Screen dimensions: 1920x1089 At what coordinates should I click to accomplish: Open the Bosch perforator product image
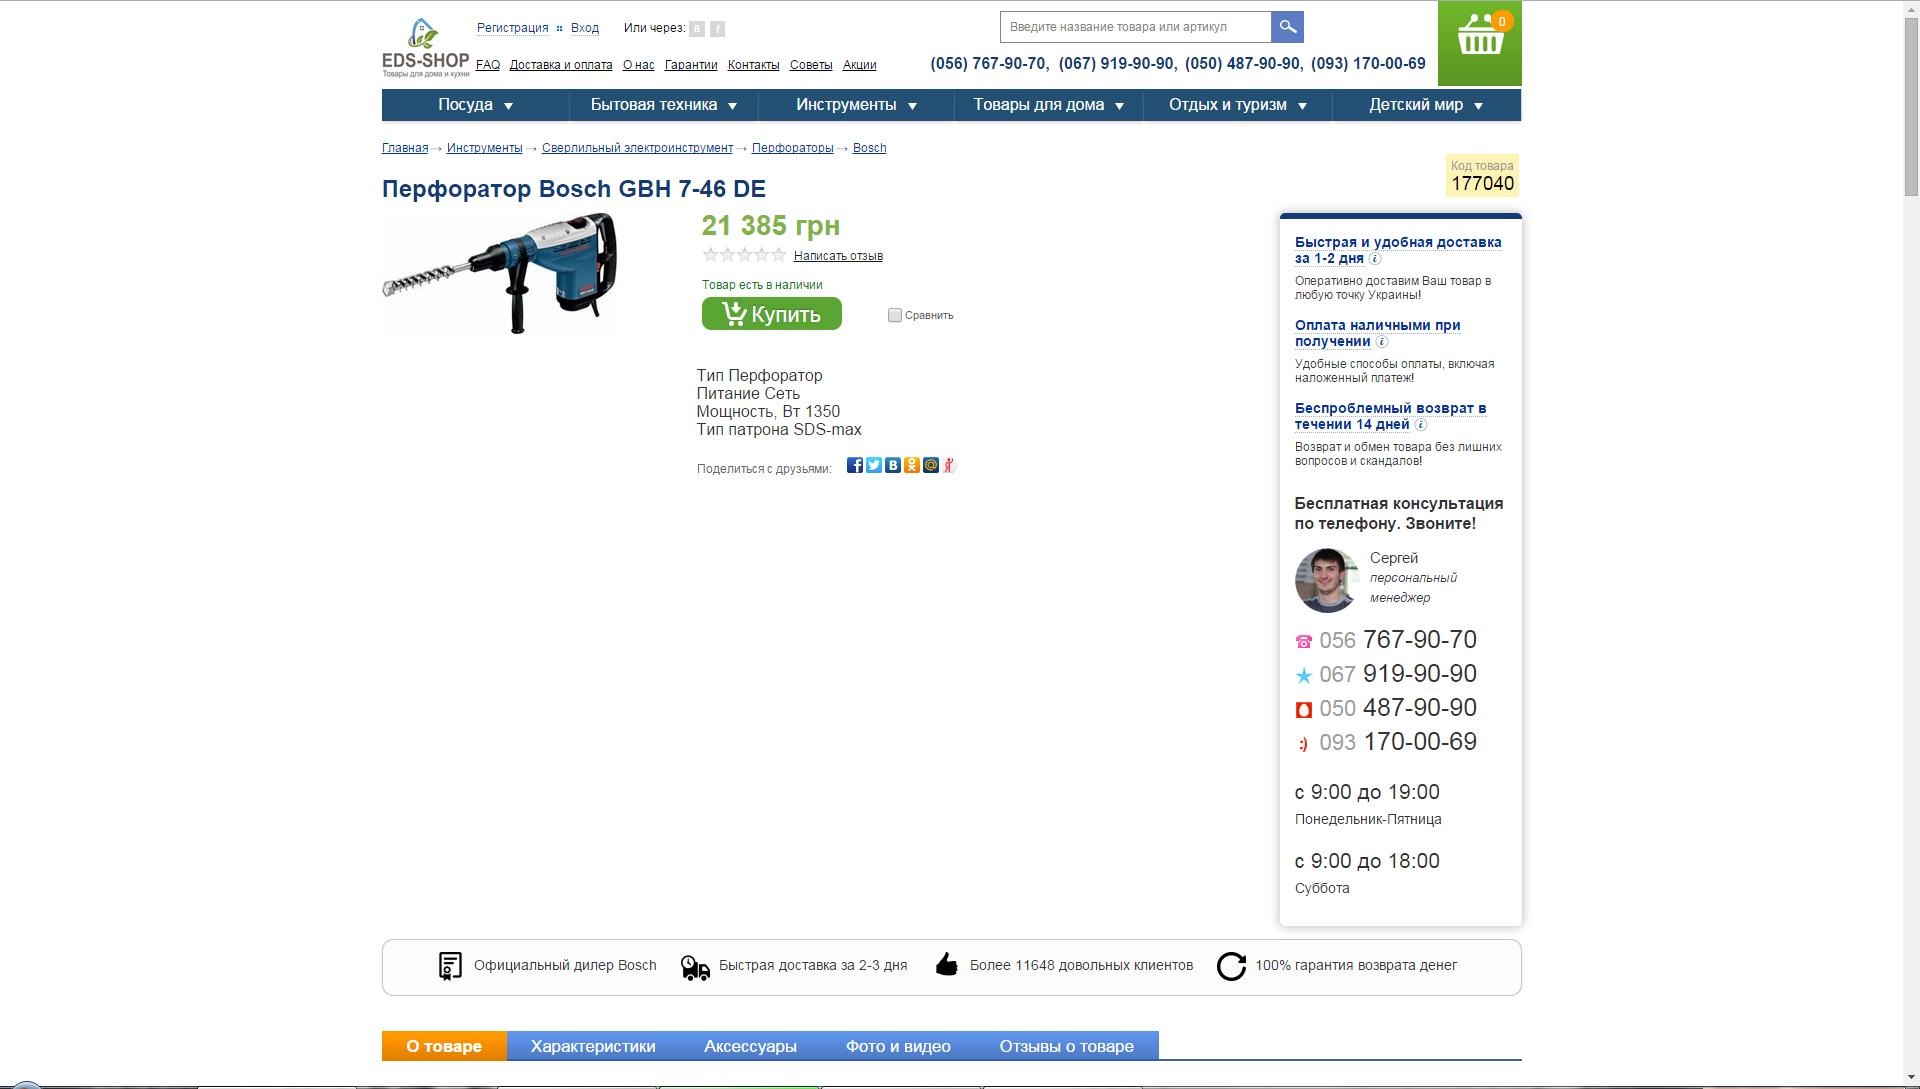(500, 273)
